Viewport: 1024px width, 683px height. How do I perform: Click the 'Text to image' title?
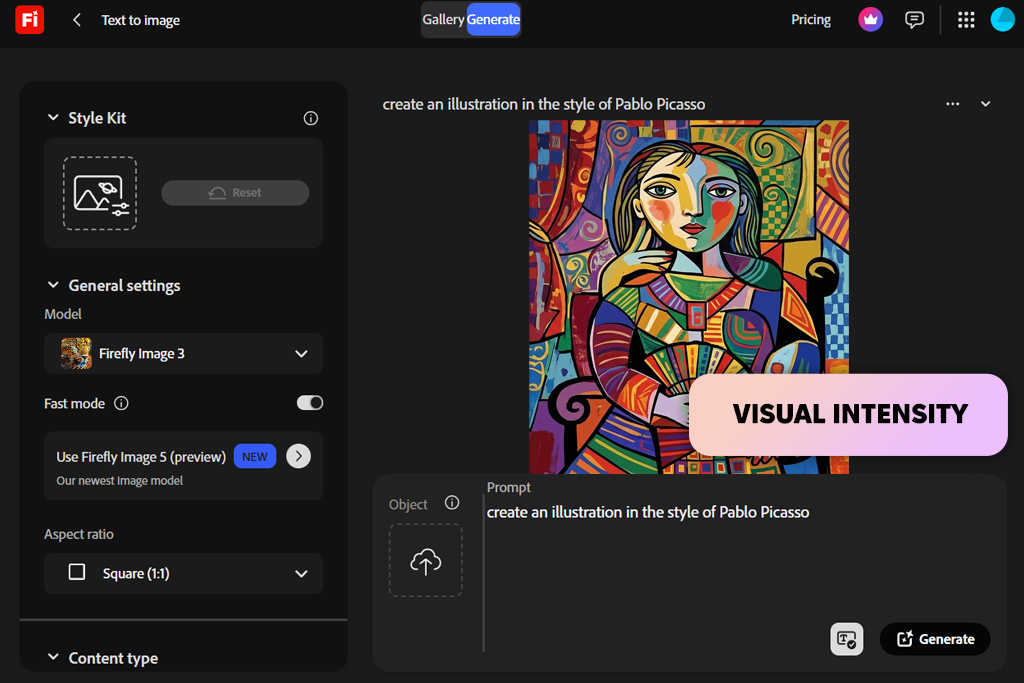coord(140,20)
